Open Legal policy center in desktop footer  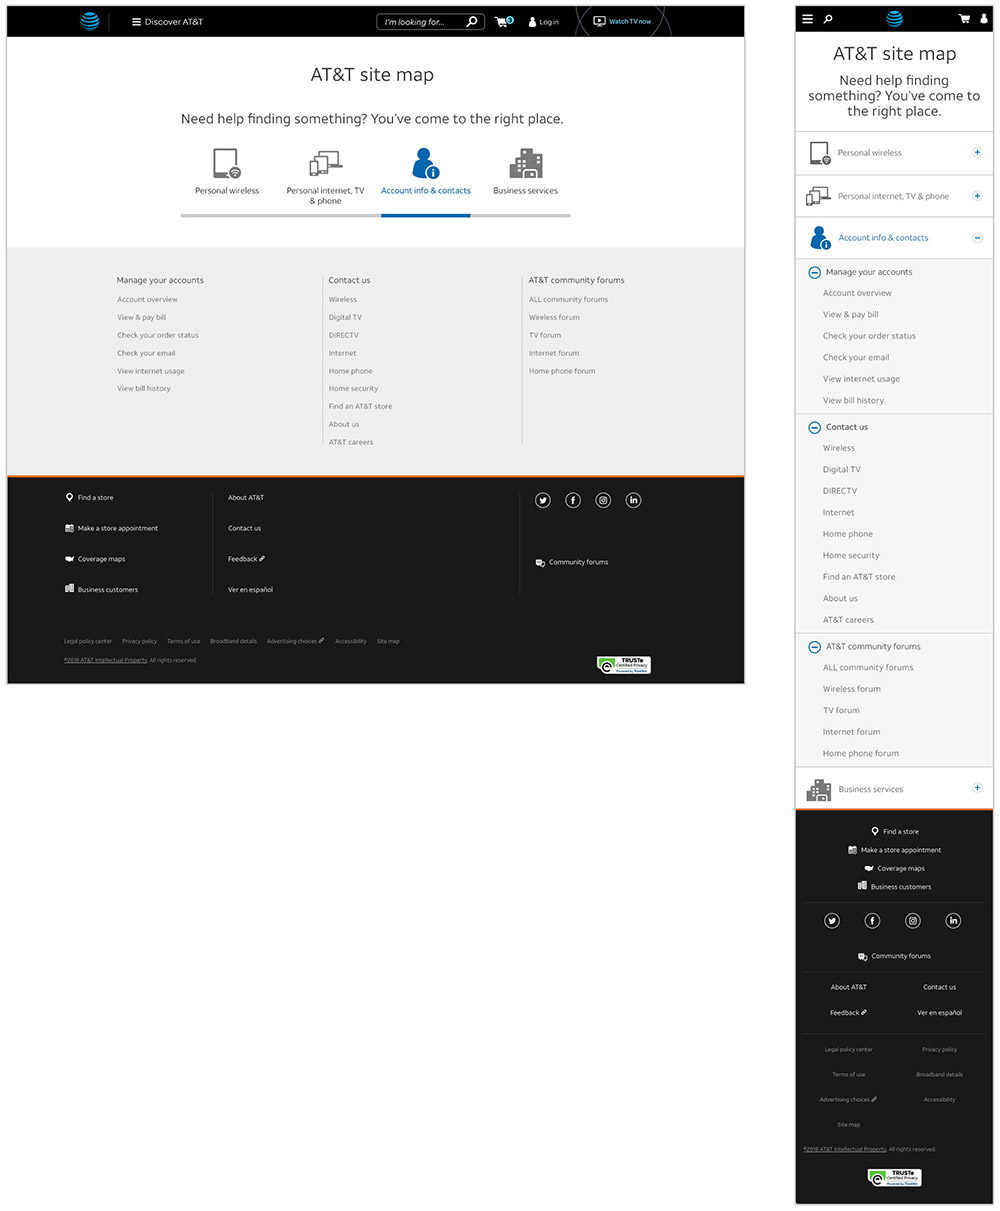[x=88, y=641]
